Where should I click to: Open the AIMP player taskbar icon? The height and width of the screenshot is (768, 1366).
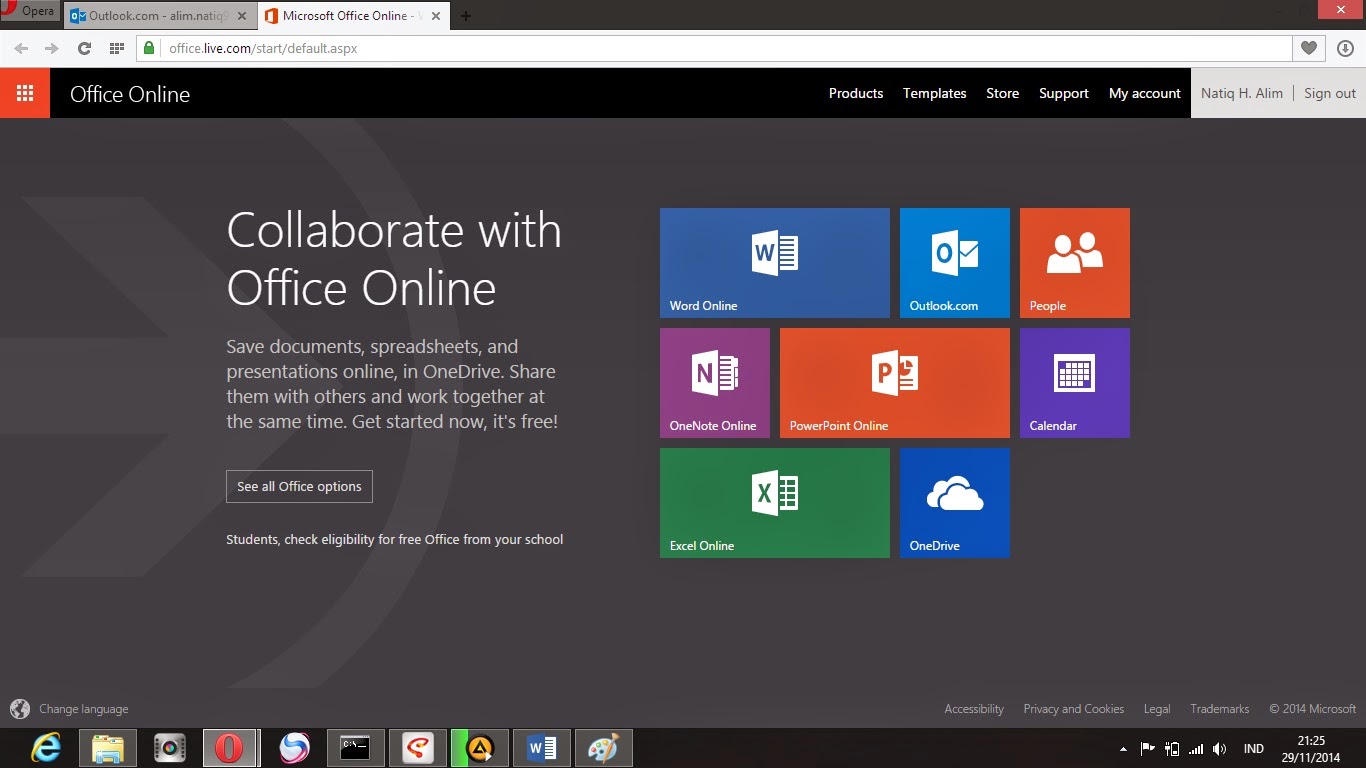480,748
